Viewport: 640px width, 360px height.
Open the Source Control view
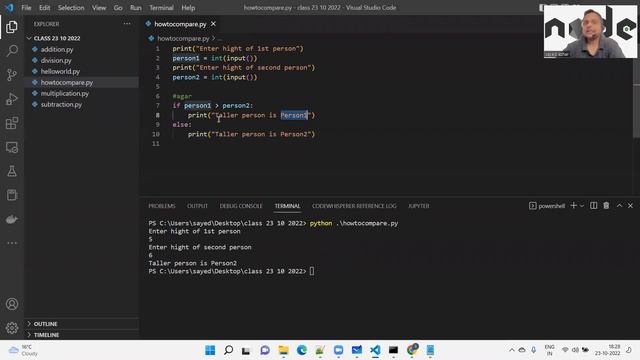click(x=12, y=75)
